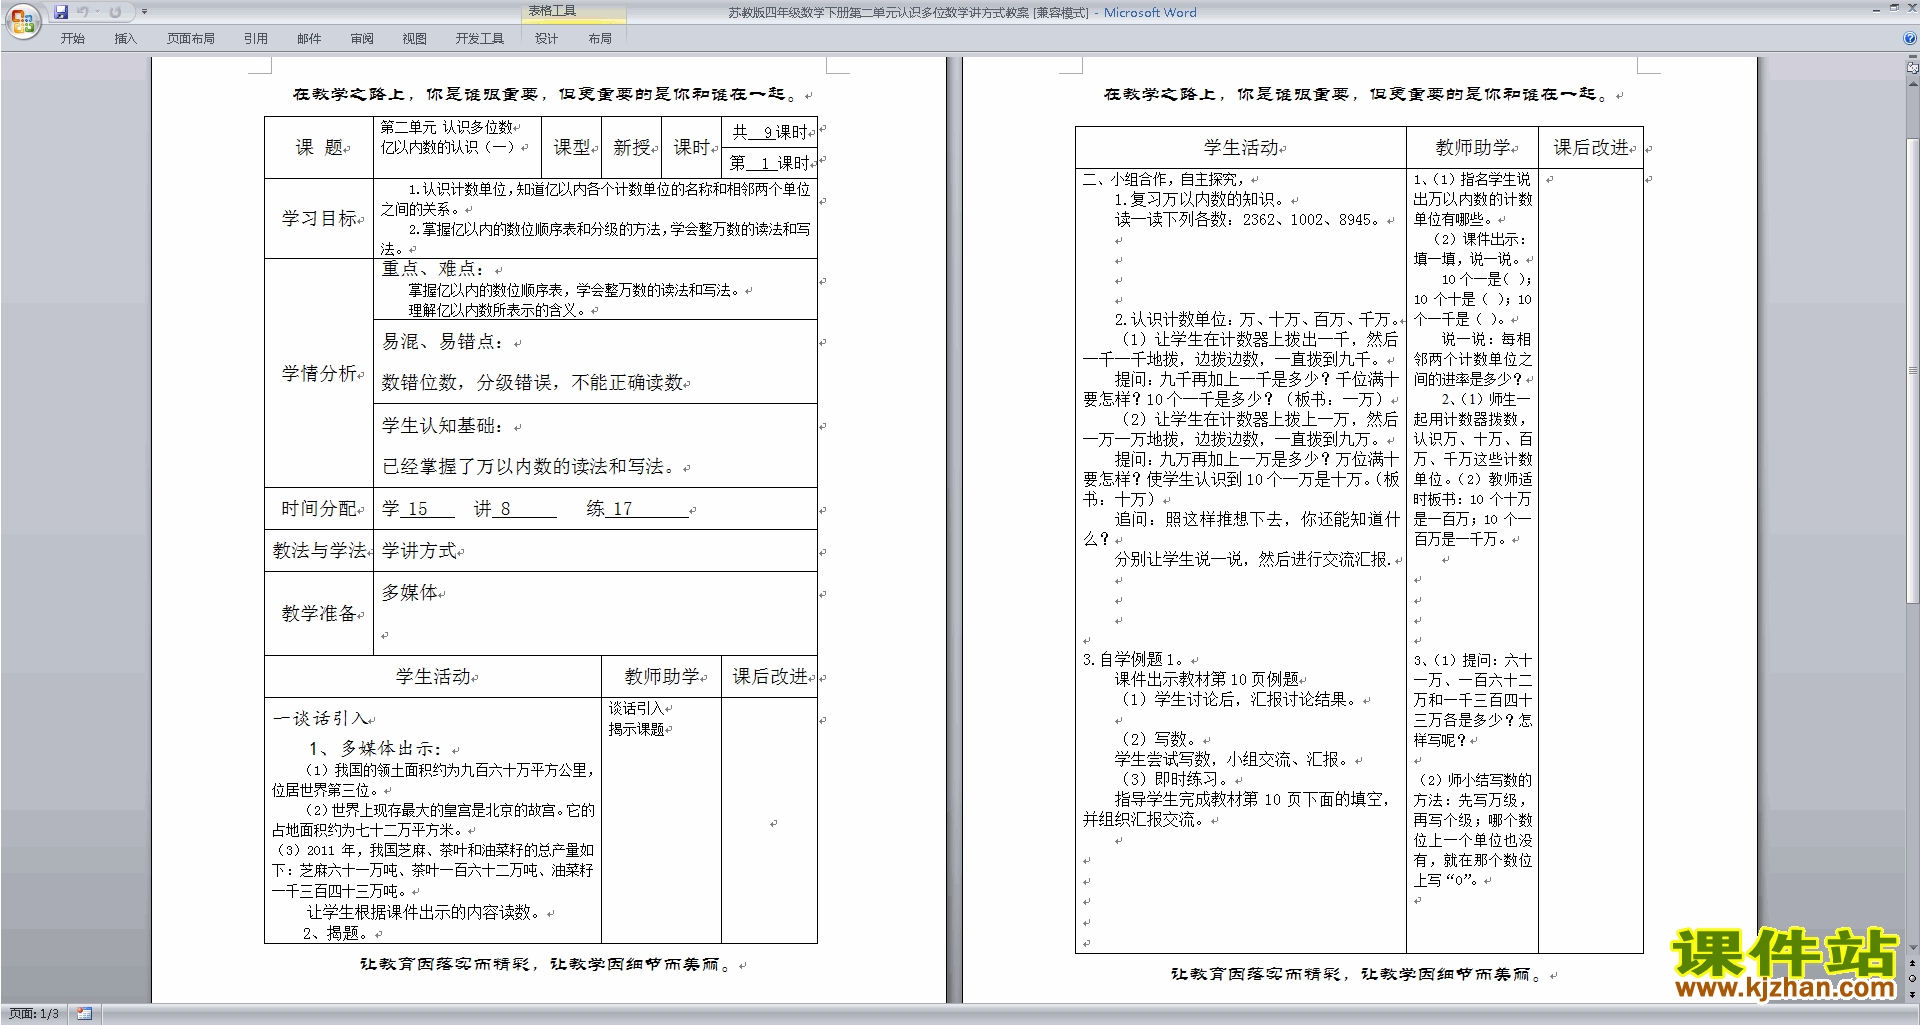1920x1025 pixels.
Task: Toggle the ruler icon above the scrollbar
Action: click(x=1913, y=68)
